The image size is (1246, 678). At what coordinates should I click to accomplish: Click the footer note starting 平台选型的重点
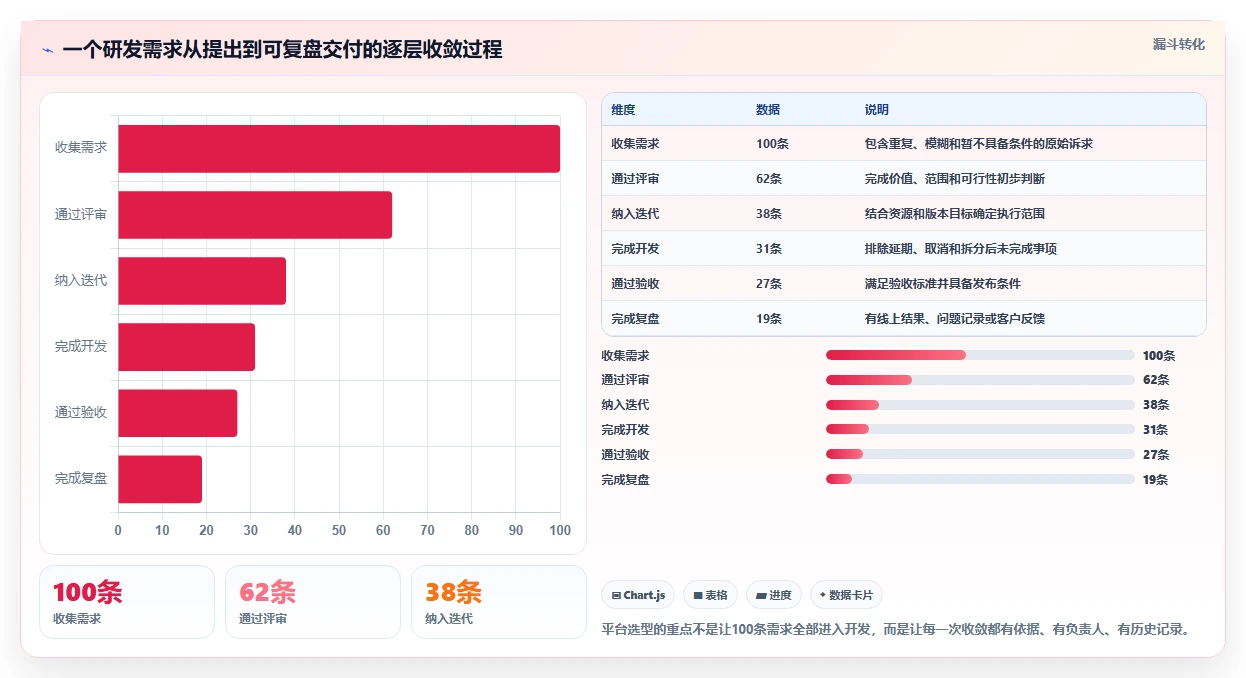(x=898, y=630)
